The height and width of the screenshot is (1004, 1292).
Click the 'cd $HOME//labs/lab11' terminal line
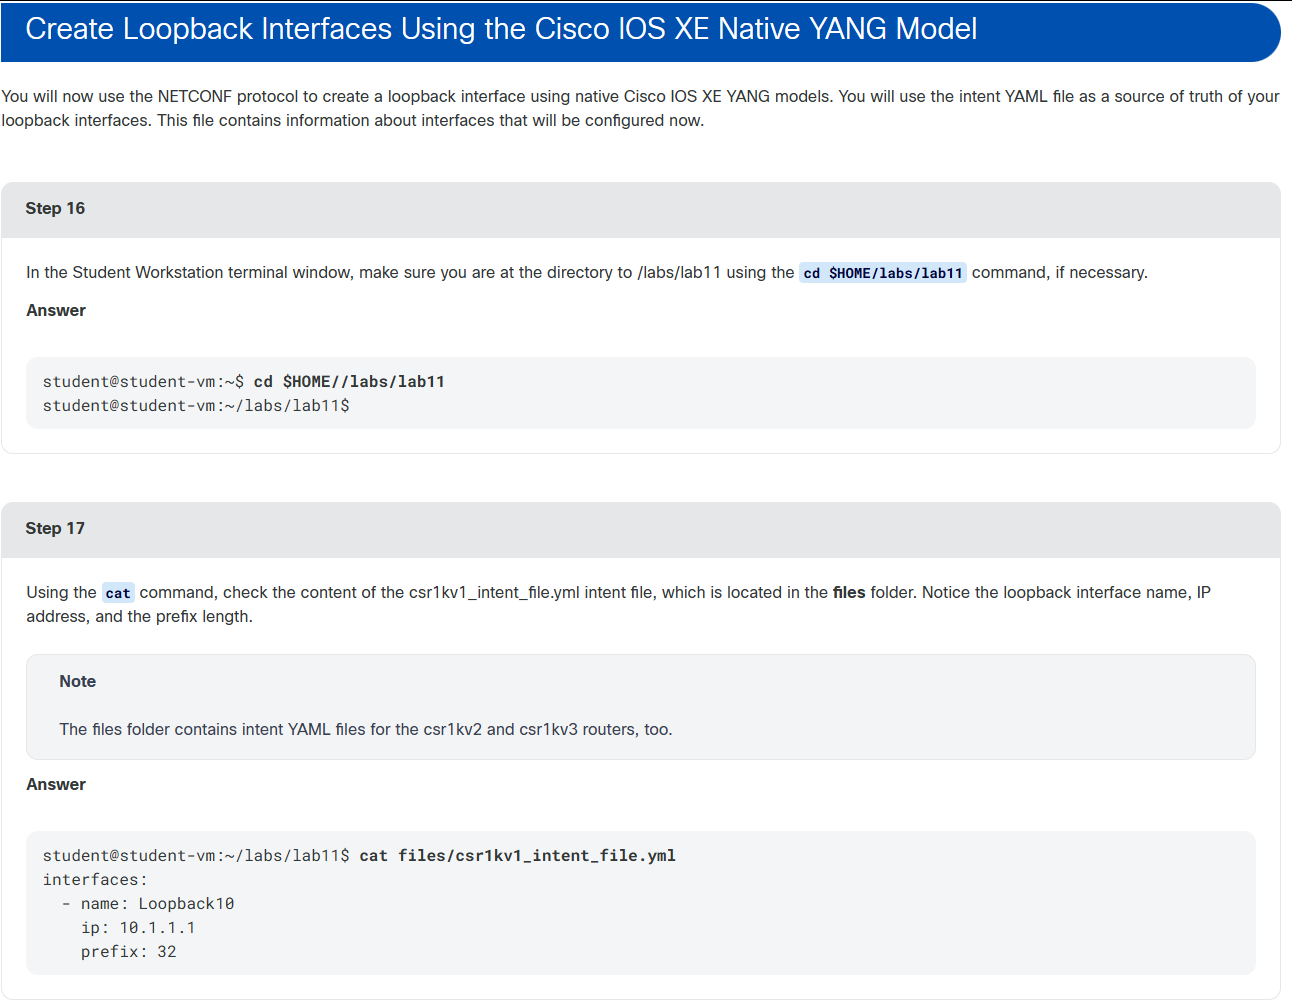[244, 382]
